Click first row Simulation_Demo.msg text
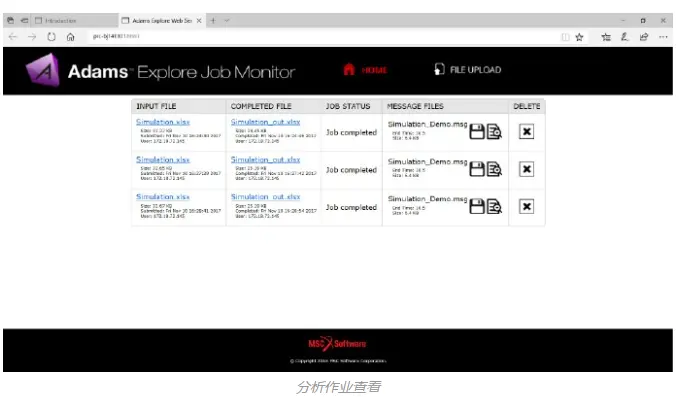The height and width of the screenshot is (397, 679). tap(427, 124)
